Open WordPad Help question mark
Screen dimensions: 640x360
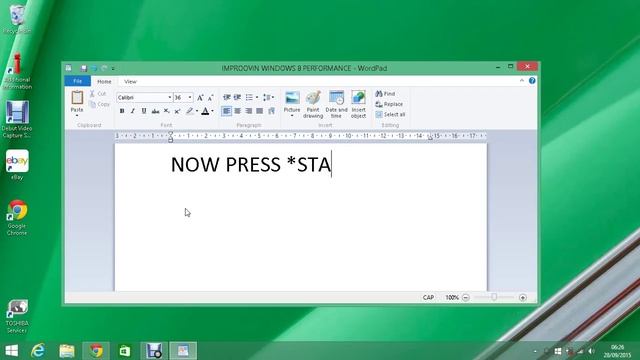[532, 81]
